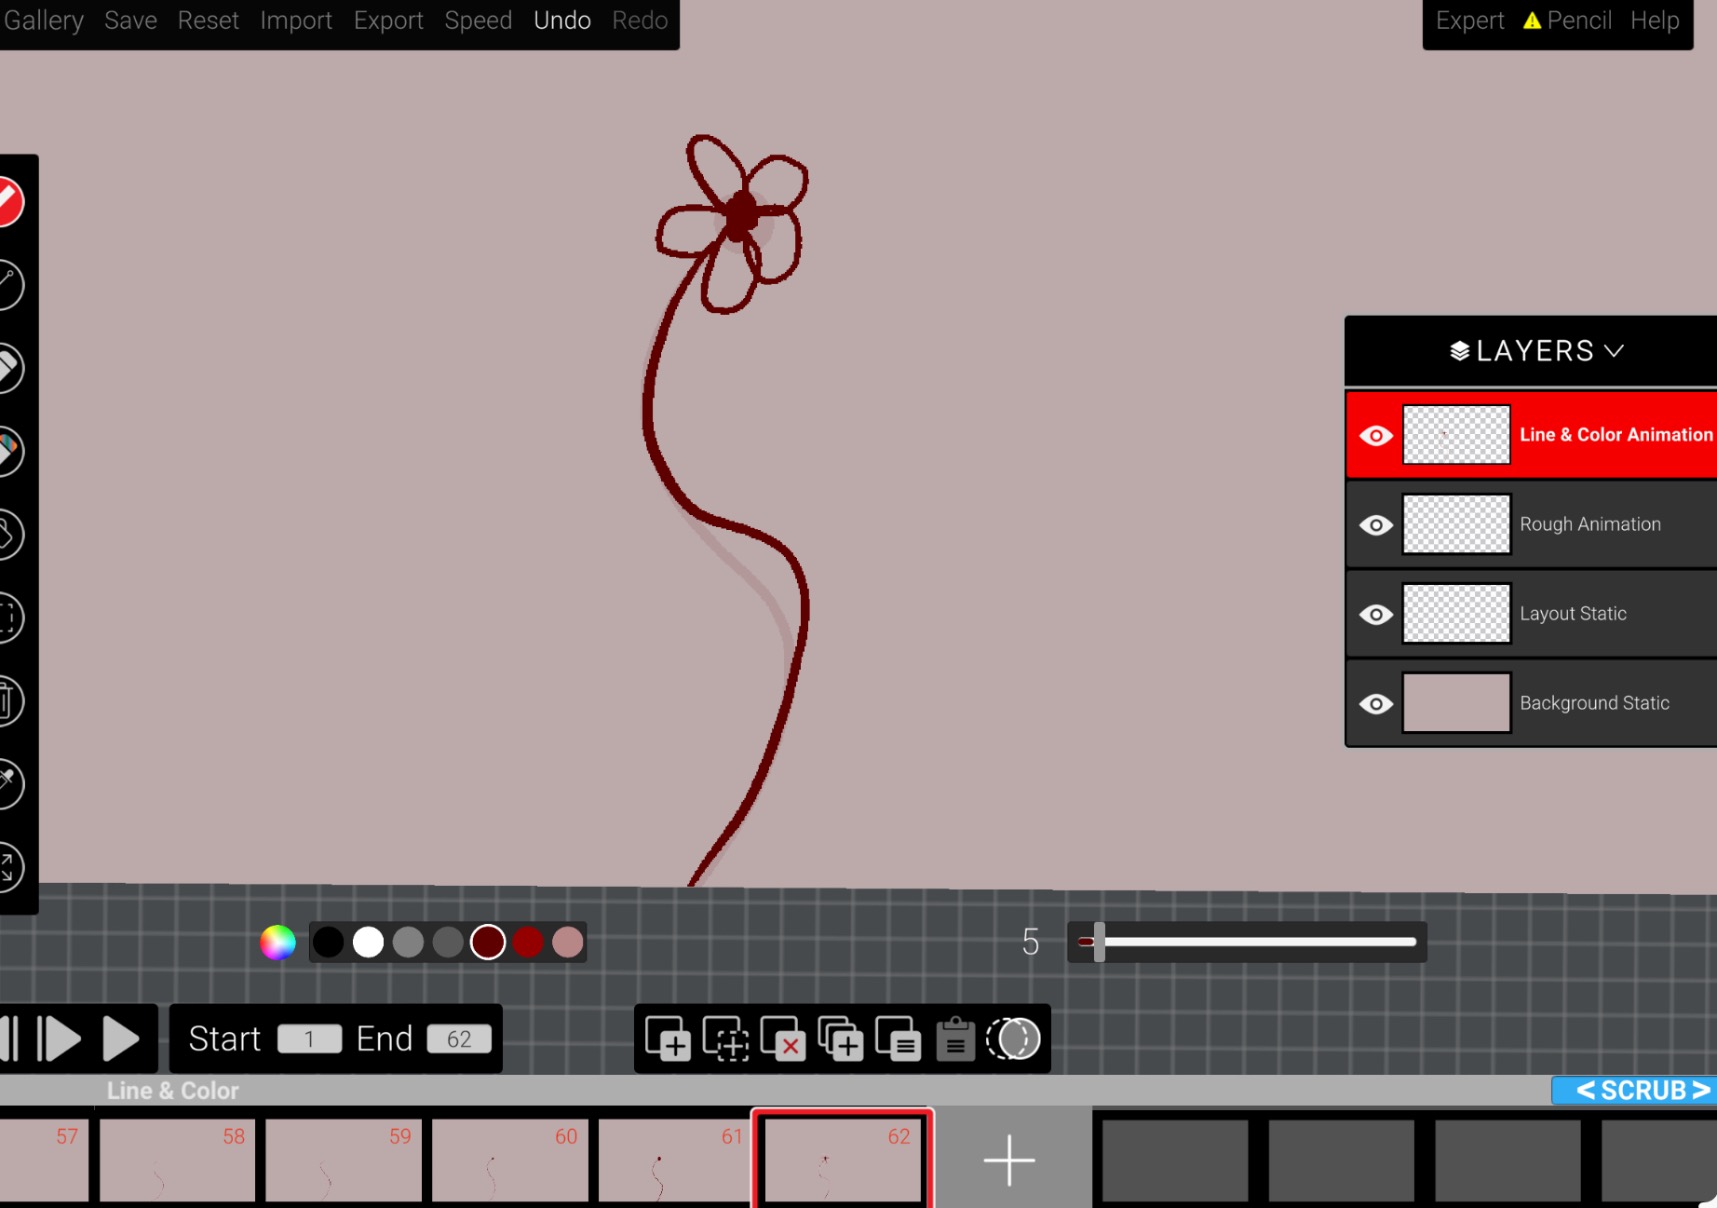
Task: Toggle the onion skin circle icon
Action: coord(1013,1039)
